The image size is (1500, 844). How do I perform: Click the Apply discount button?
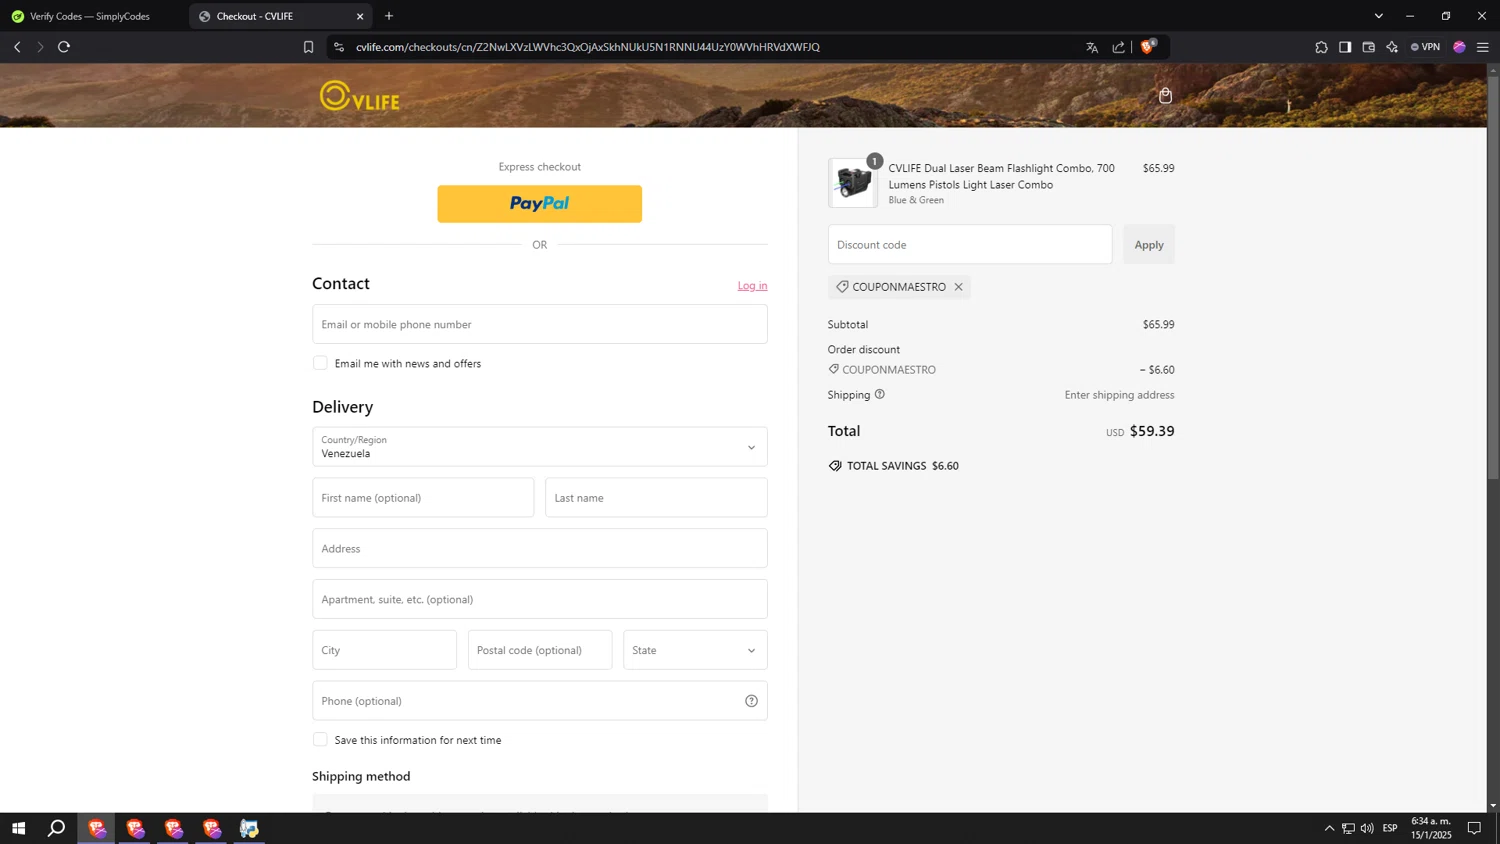tap(1149, 245)
